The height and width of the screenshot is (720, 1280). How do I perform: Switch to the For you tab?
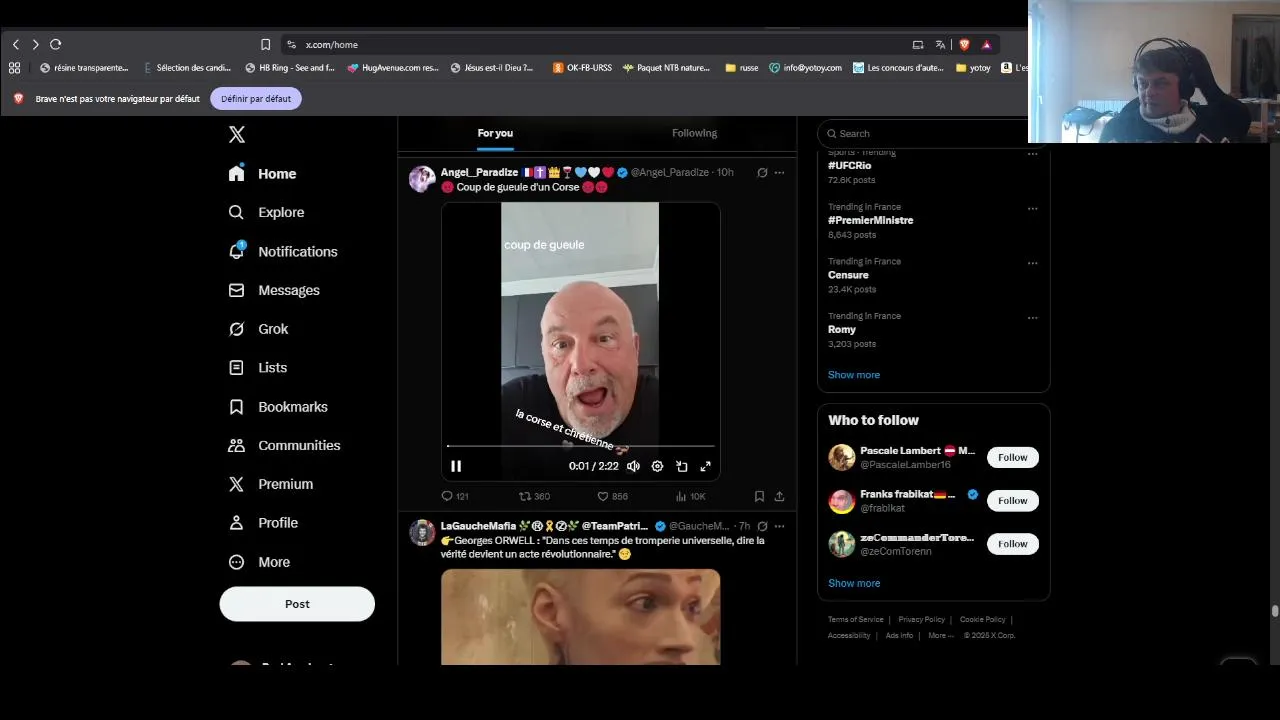(495, 133)
